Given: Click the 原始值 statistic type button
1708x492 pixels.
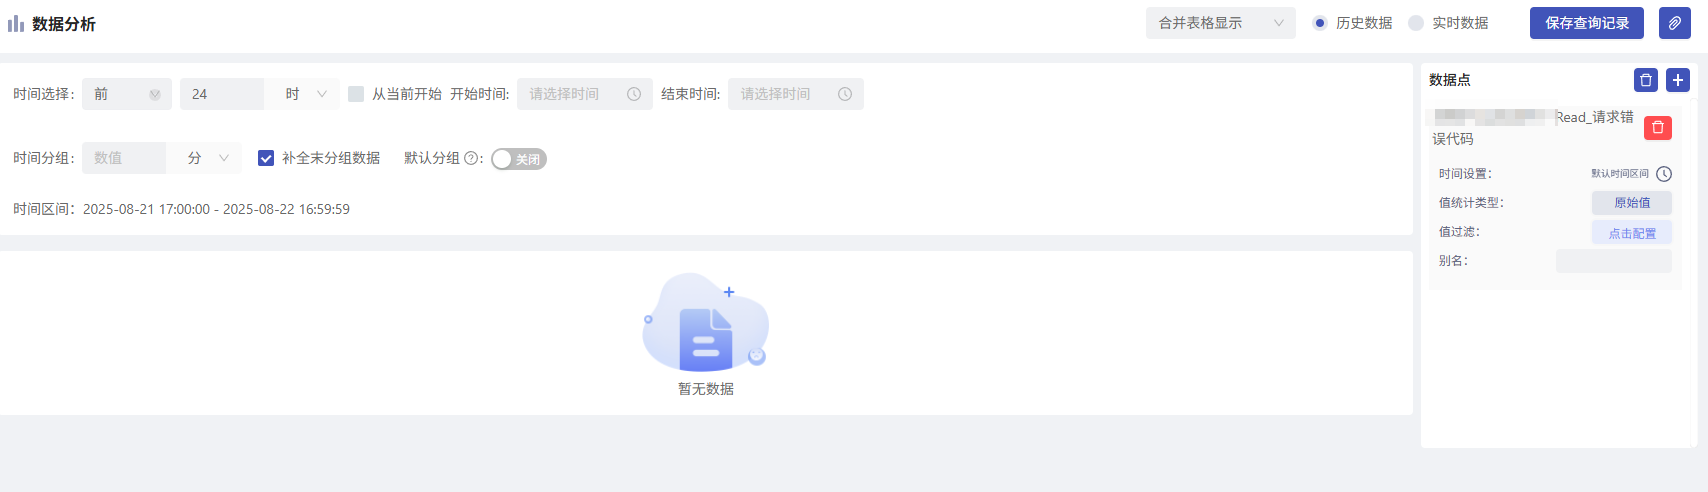Looking at the screenshot, I should click(x=1632, y=203).
